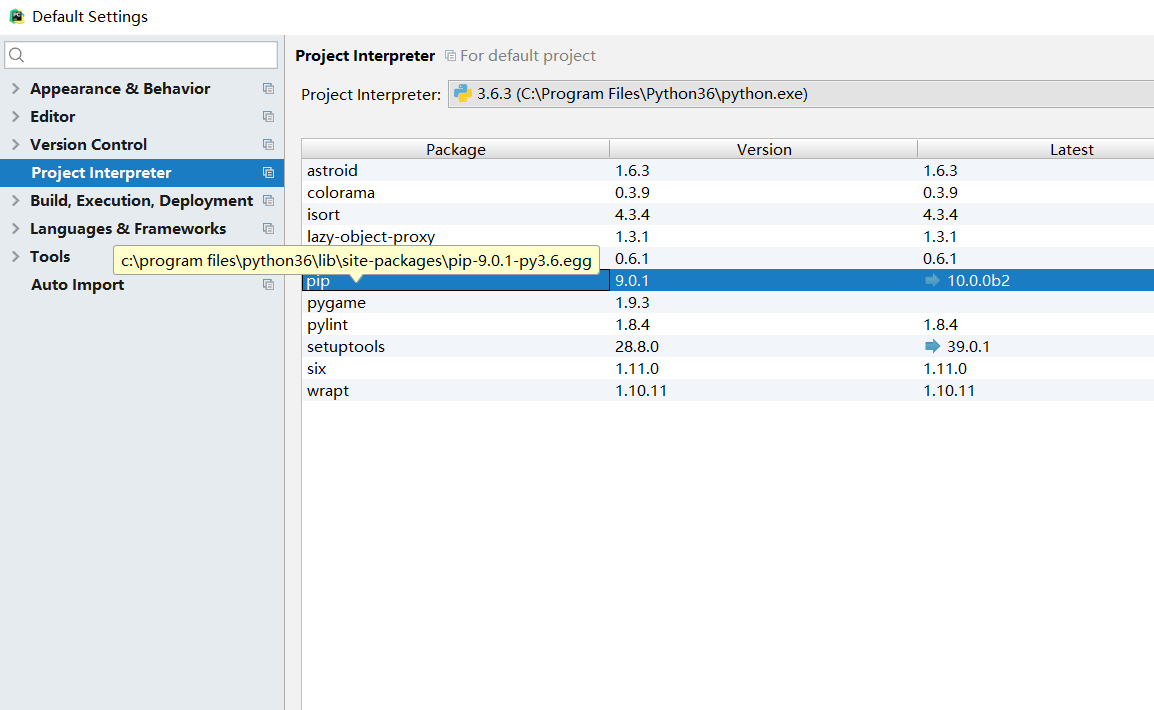Select the pylint package row
Screen dimensions: 1154x710
pos(328,325)
